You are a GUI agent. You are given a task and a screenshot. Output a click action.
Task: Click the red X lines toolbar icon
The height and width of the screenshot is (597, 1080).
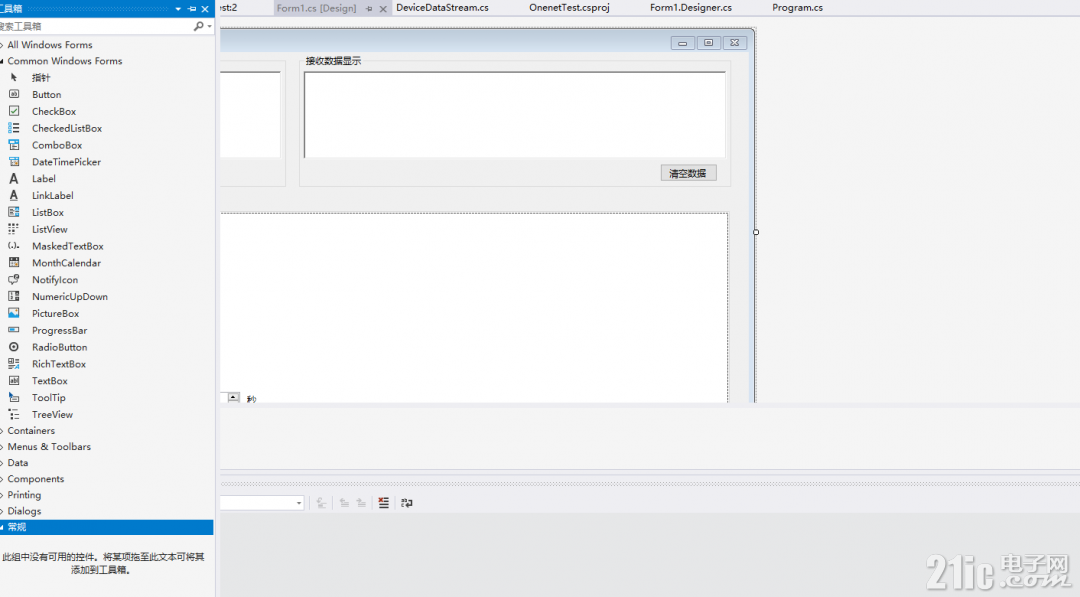click(384, 503)
